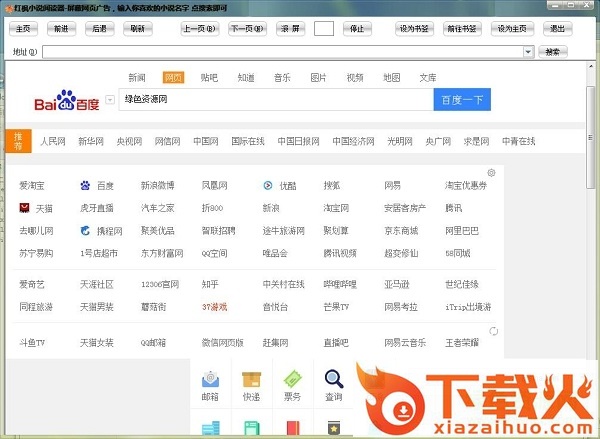Viewport: 600px width, 439px height.
Task: Open the 查询 magnifier icon
Action: coord(334,379)
